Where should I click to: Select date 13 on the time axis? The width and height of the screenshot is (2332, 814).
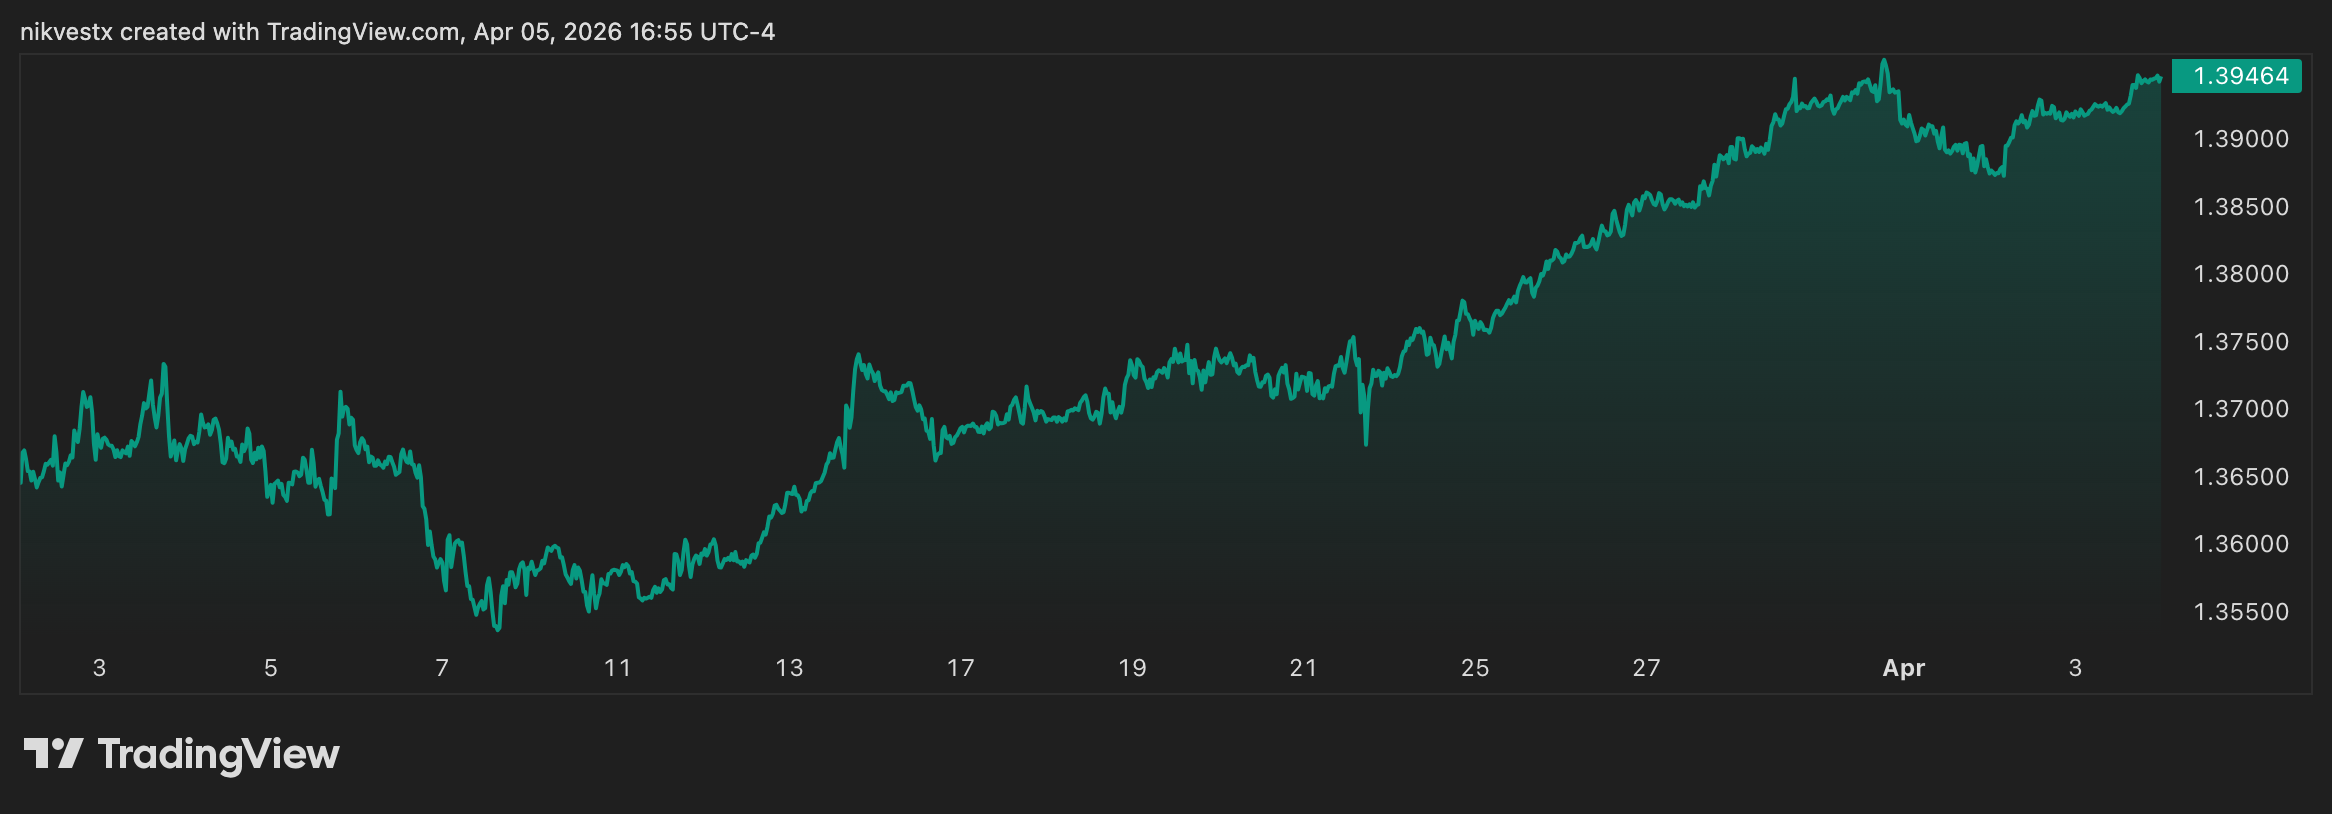(x=789, y=668)
